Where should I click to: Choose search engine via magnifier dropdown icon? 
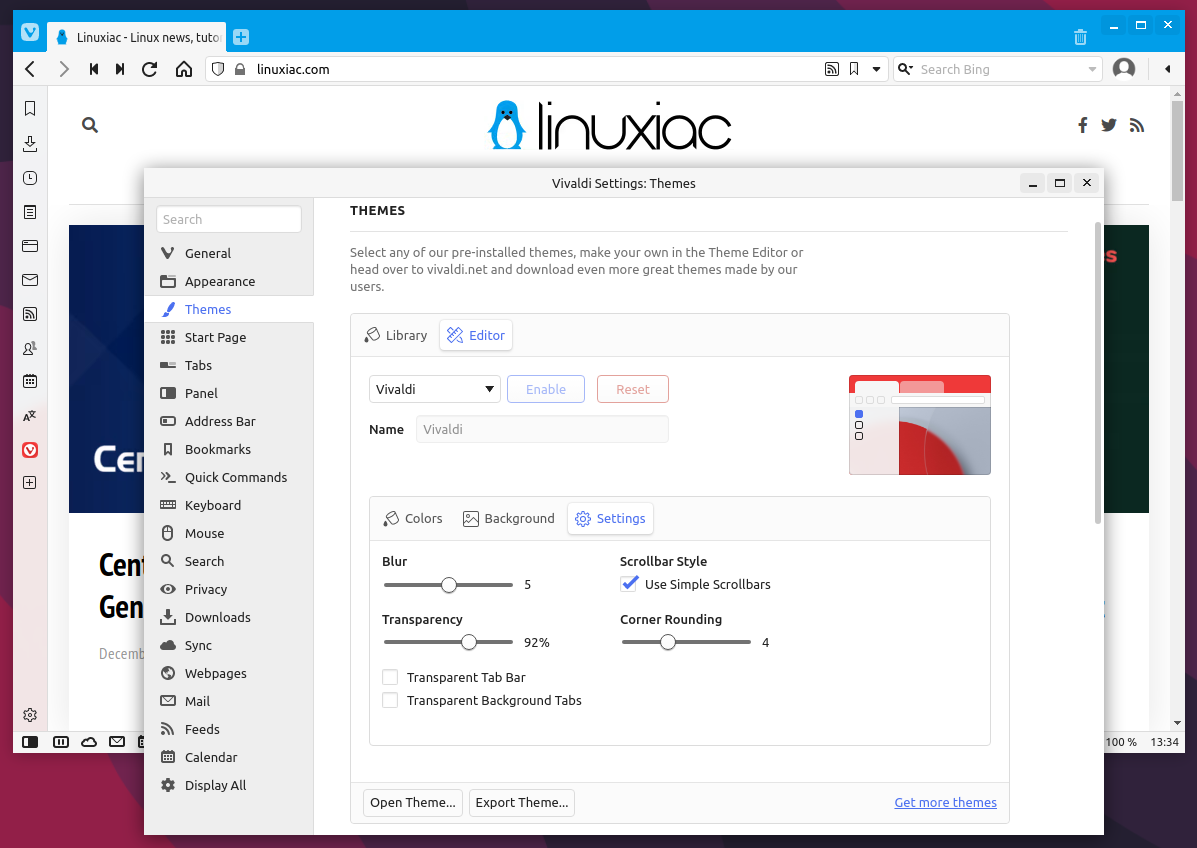pyautogui.click(x=905, y=69)
